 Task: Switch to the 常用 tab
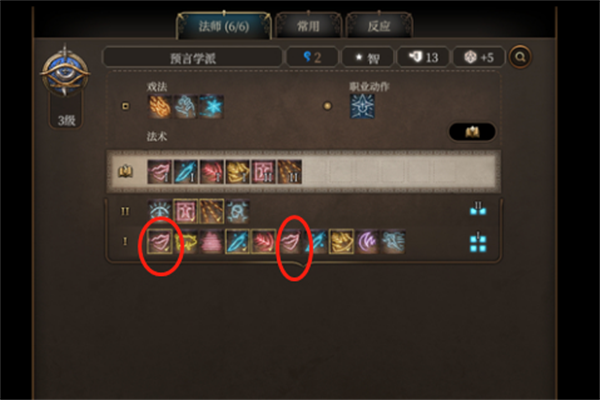(308, 26)
